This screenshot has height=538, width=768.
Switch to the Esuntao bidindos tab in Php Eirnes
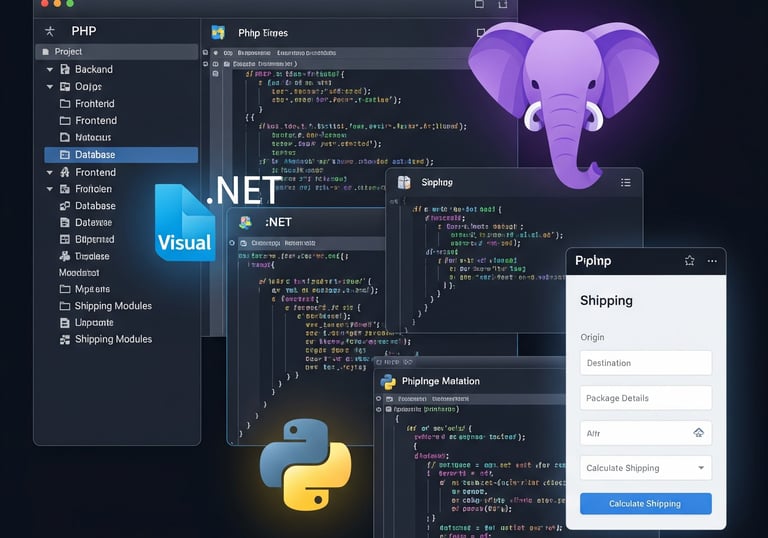[x=307, y=53]
